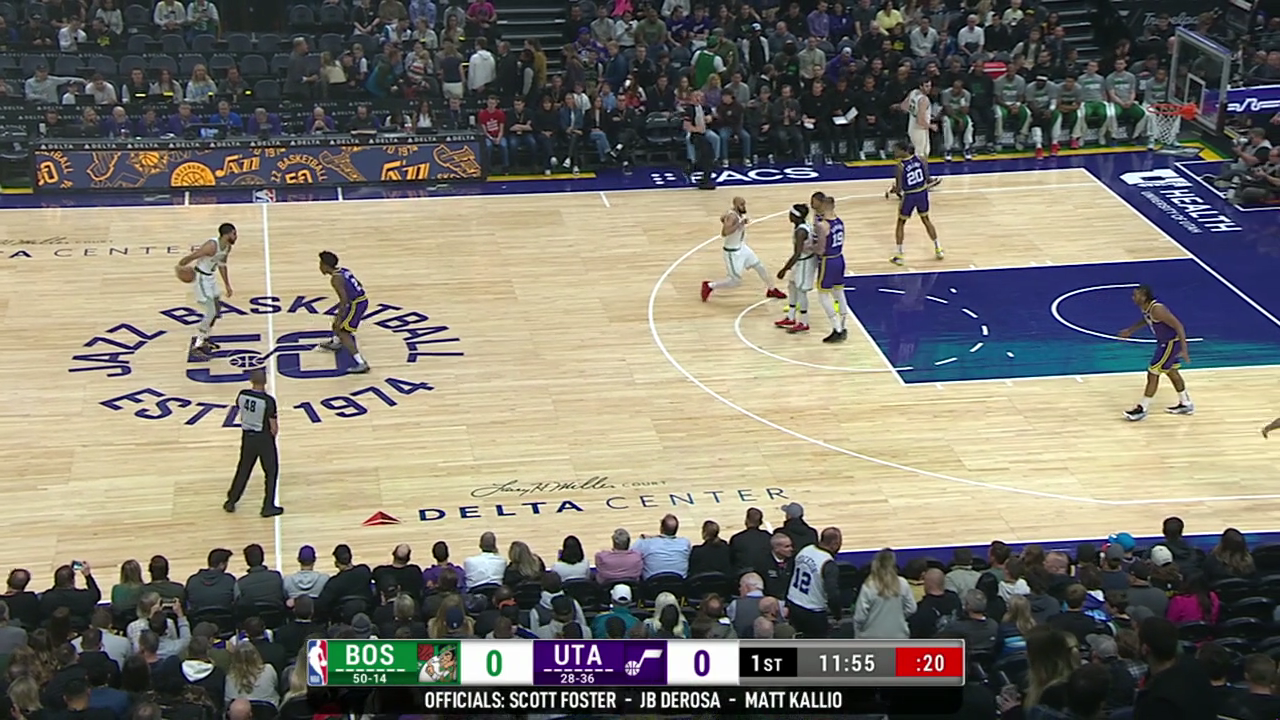Click the 11:55 game clock

[x=846, y=663]
